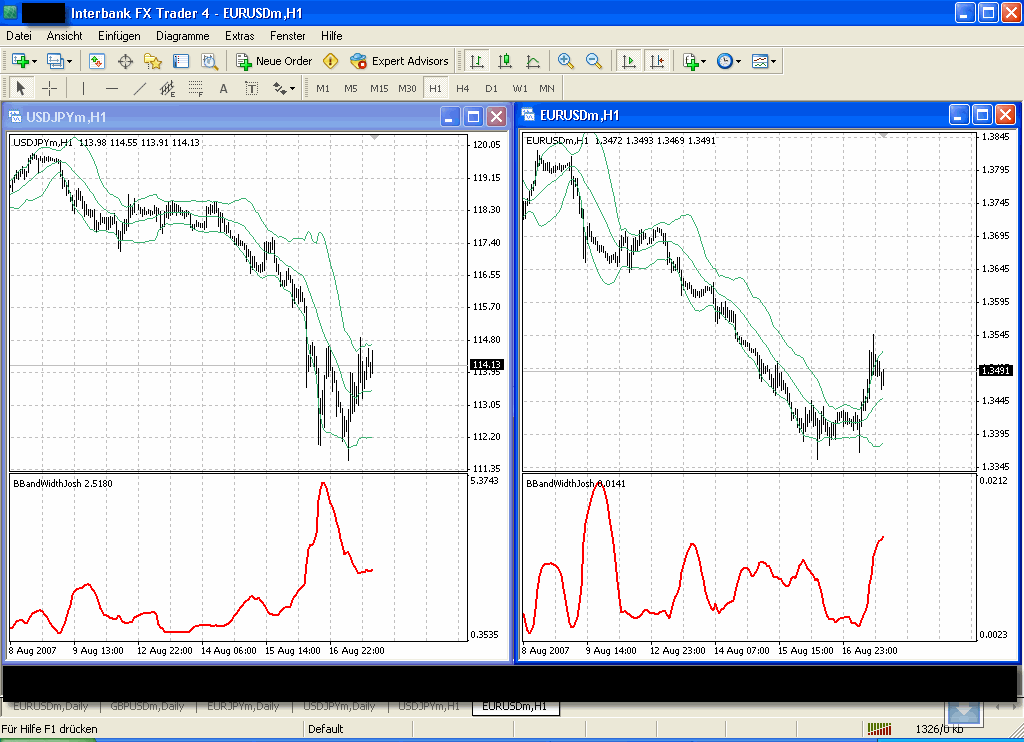Click the Neue Order button
Image resolution: width=1024 pixels, height=742 pixels.
274,61
